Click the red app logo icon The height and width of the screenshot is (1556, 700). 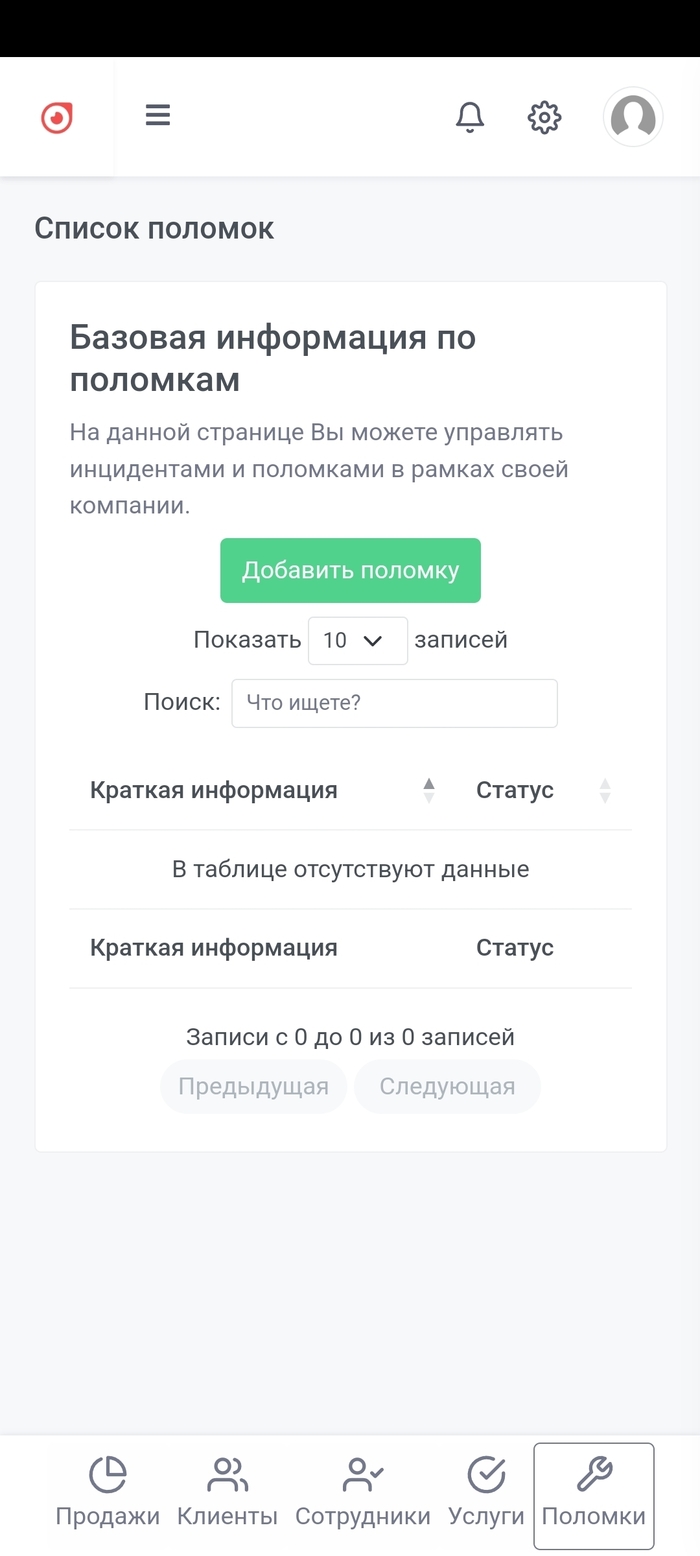(x=57, y=118)
